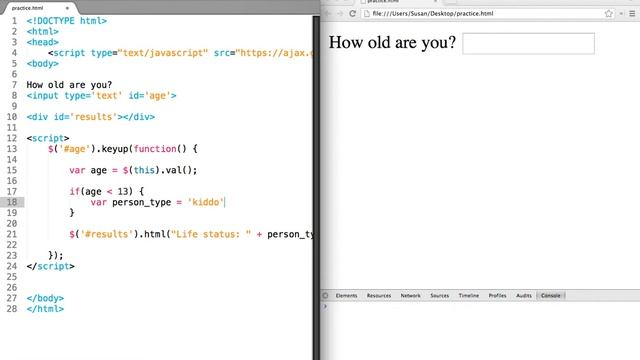Open the Elements tab in DevTools
Viewport: 640px width, 360px height.
coord(347,296)
